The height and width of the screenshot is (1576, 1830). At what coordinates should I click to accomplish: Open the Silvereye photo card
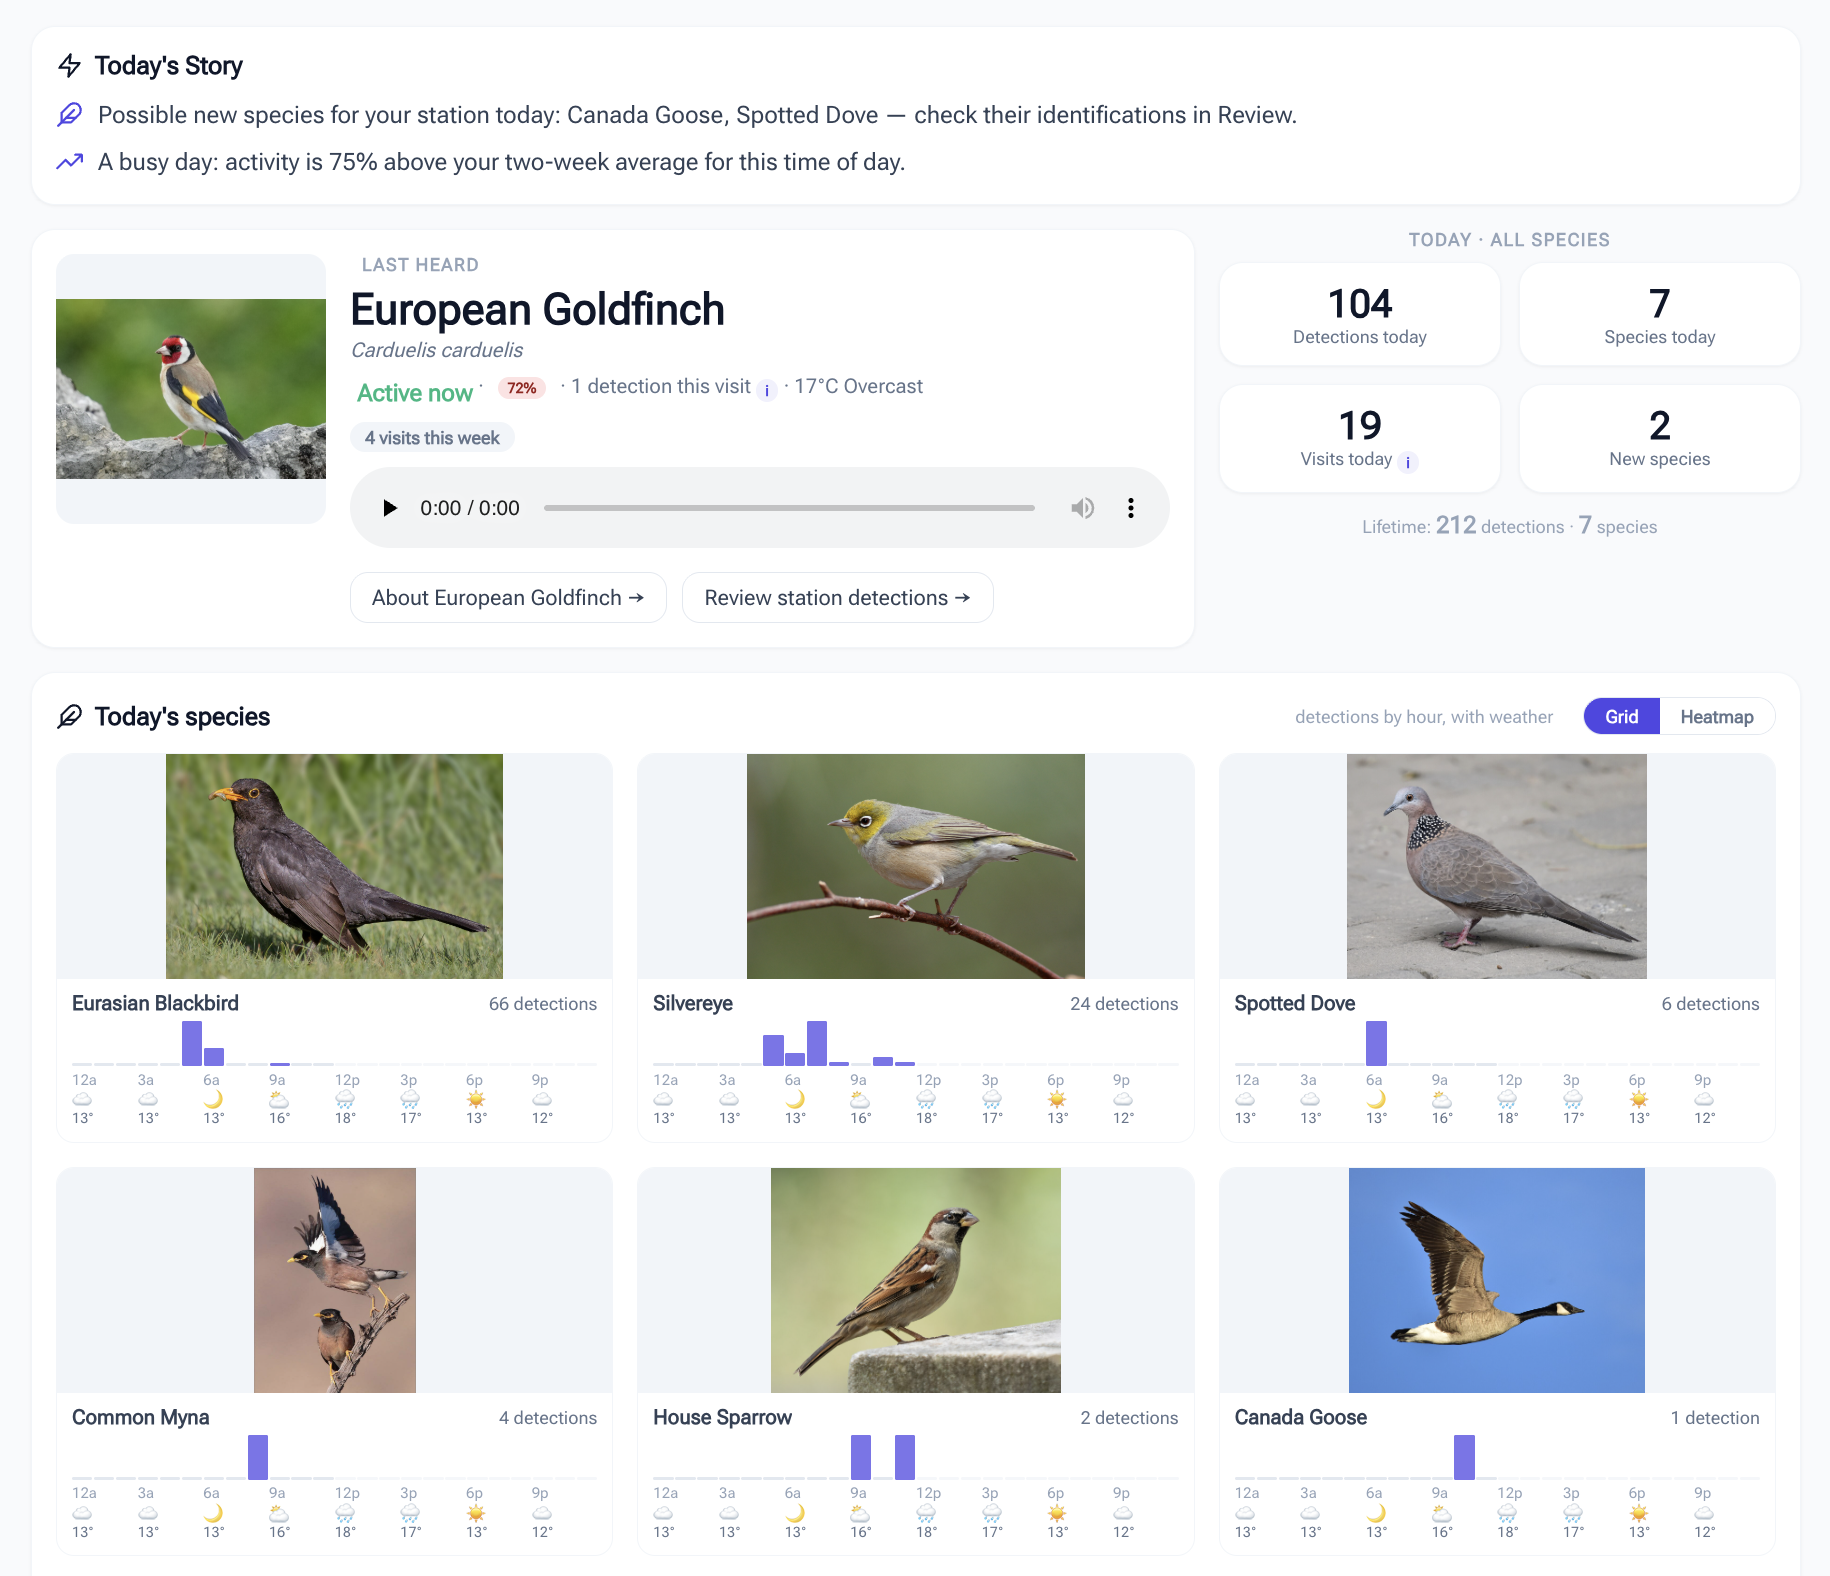coord(915,866)
